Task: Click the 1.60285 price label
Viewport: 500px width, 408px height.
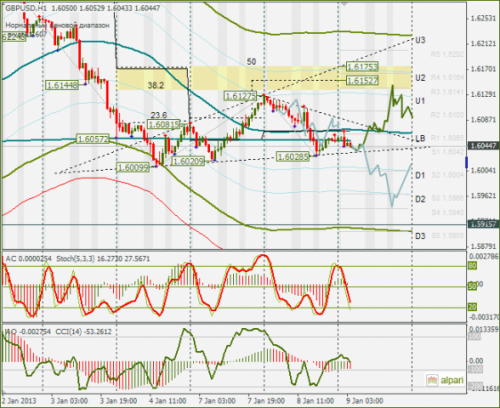Action: [x=293, y=156]
